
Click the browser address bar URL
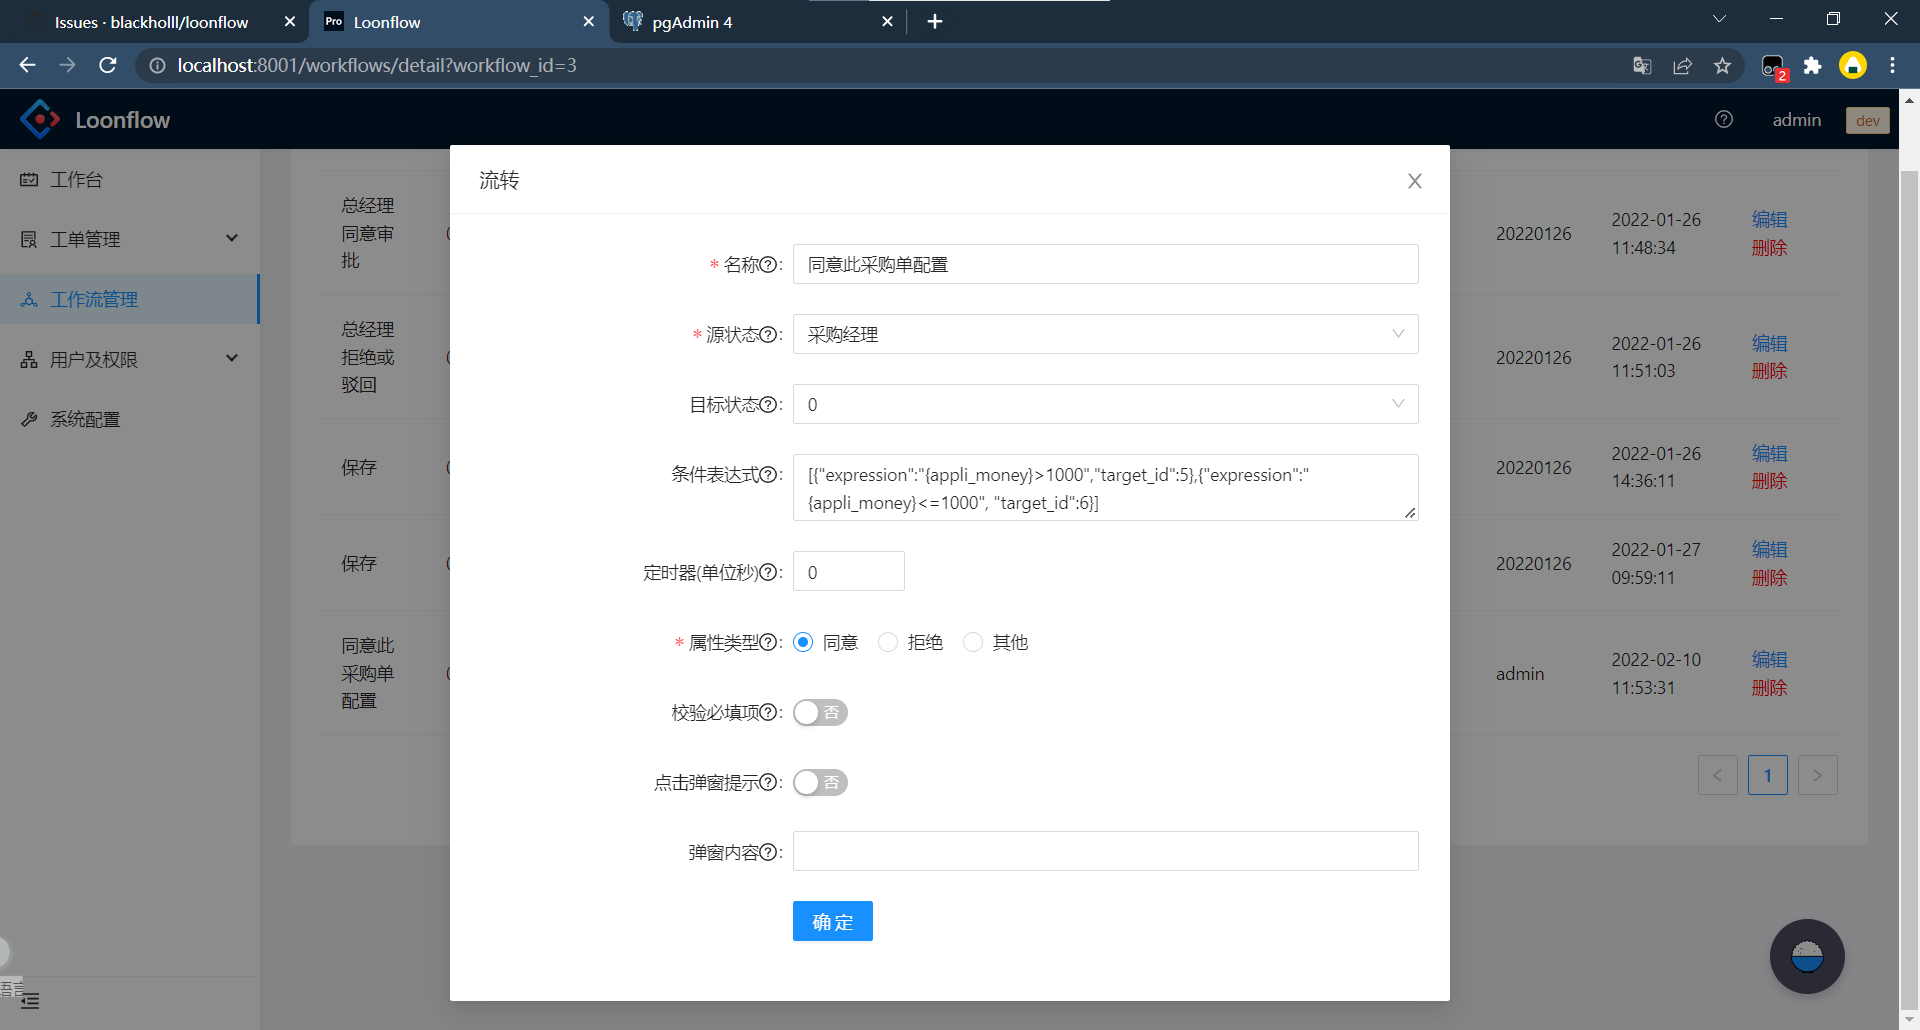pyautogui.click(x=377, y=66)
